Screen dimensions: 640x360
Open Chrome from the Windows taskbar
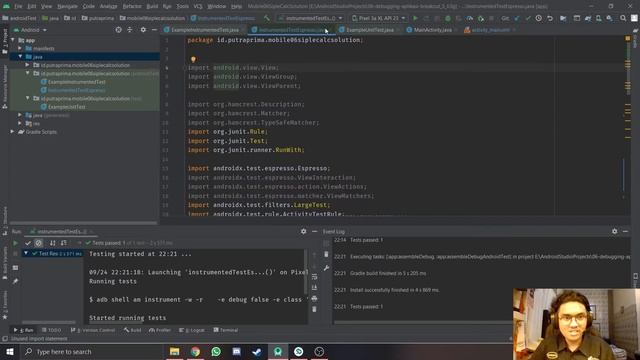pos(195,351)
